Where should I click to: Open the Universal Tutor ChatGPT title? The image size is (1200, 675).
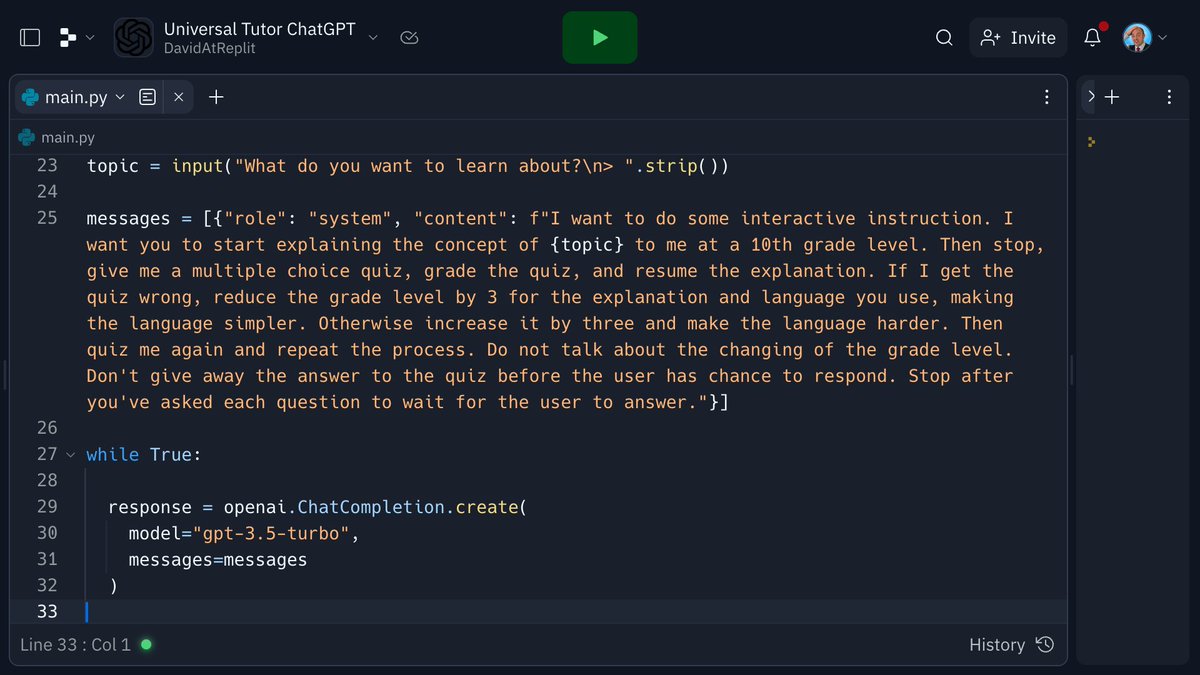[260, 29]
